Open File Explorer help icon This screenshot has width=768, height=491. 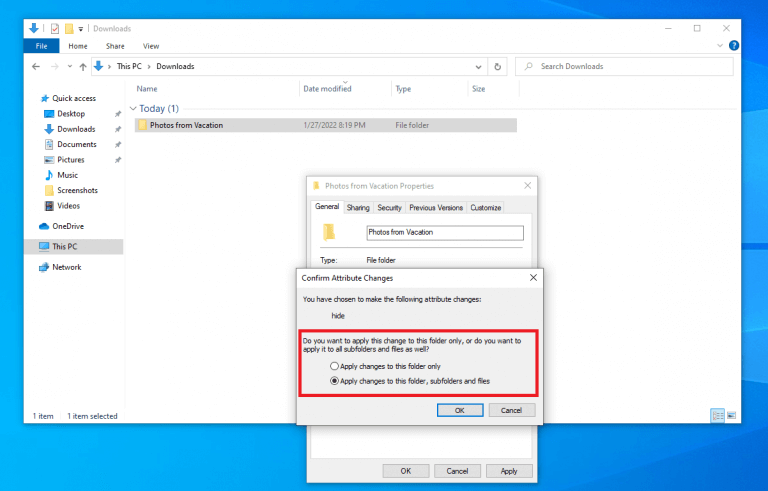[734, 46]
